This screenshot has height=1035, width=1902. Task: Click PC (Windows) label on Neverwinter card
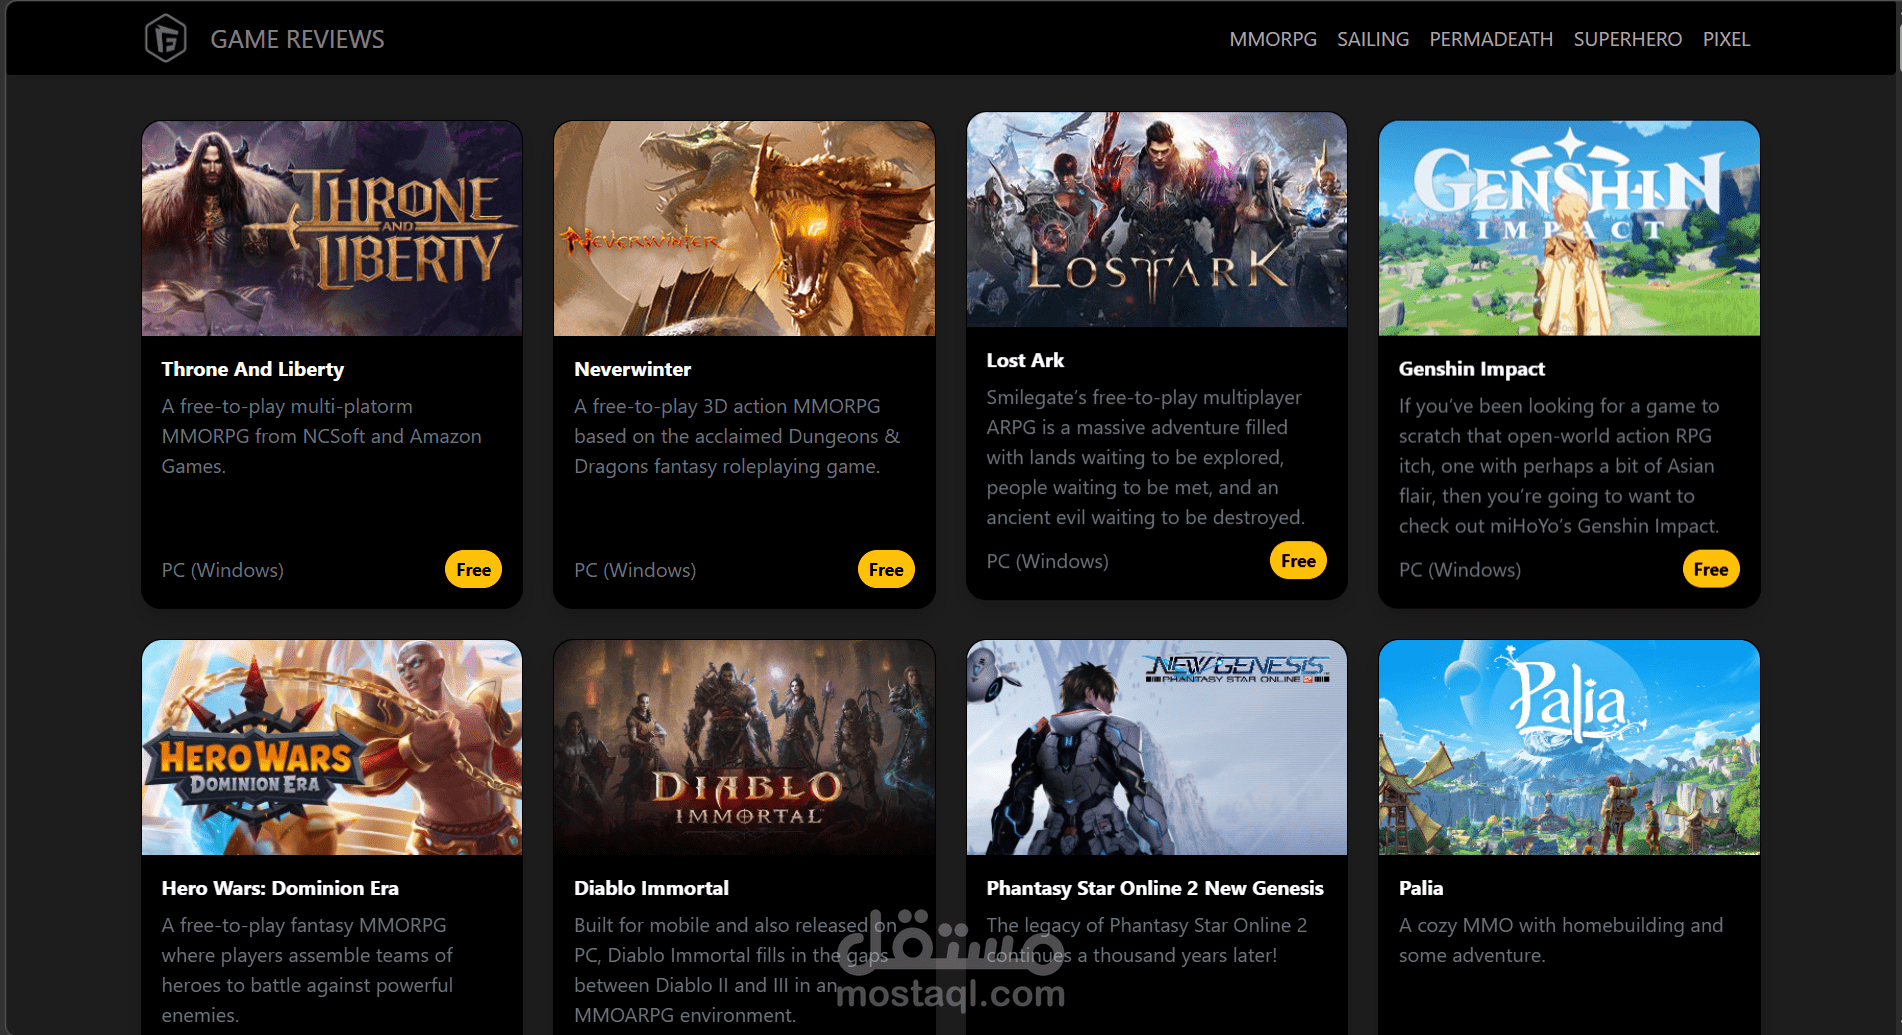click(x=635, y=570)
